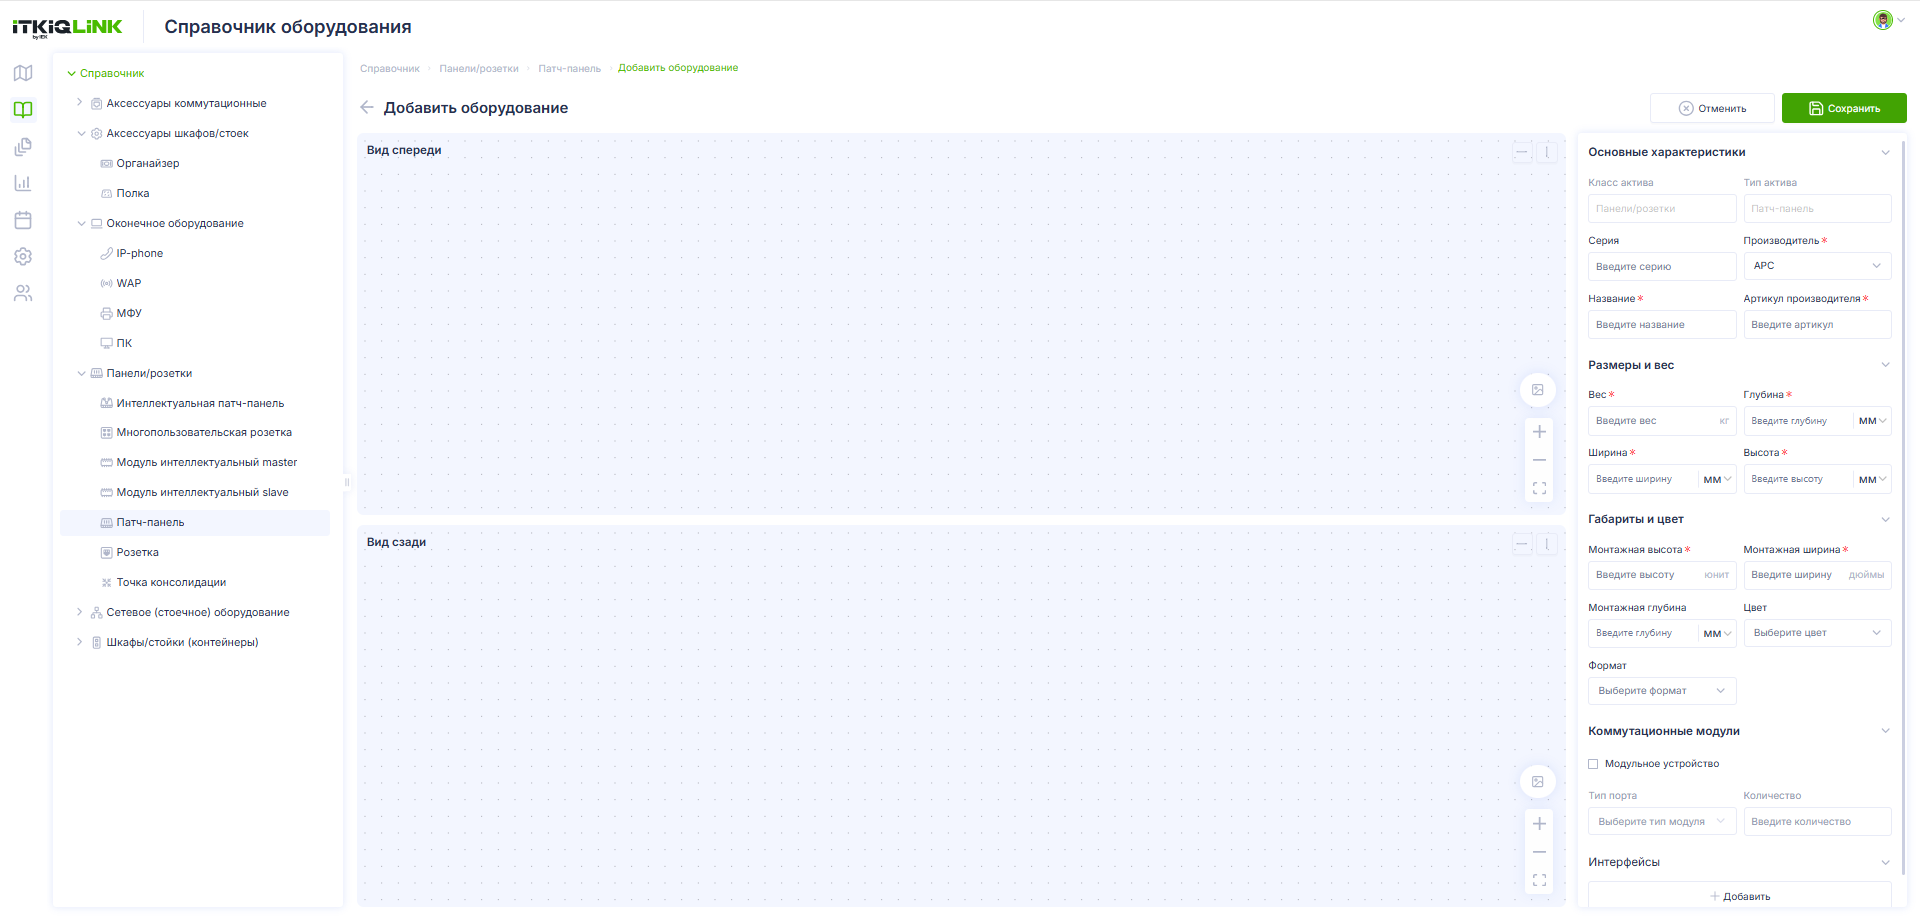
Task: Open the settings gear in sidebar
Action: click(x=23, y=257)
